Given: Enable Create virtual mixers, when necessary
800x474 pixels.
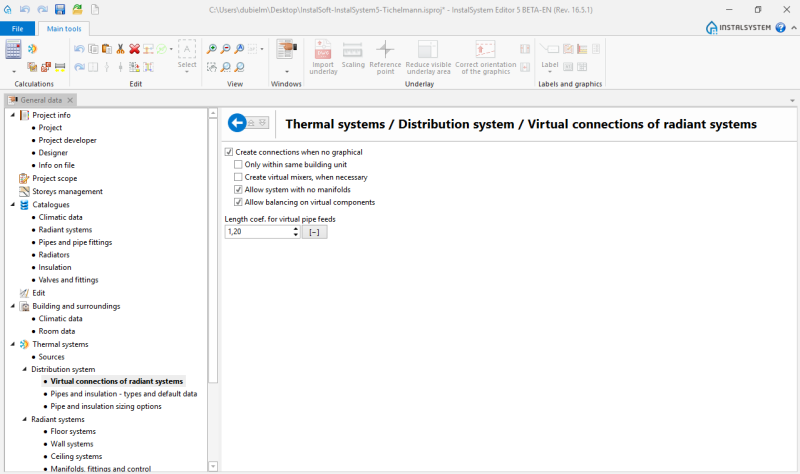Looking at the screenshot, I should click(x=238, y=177).
